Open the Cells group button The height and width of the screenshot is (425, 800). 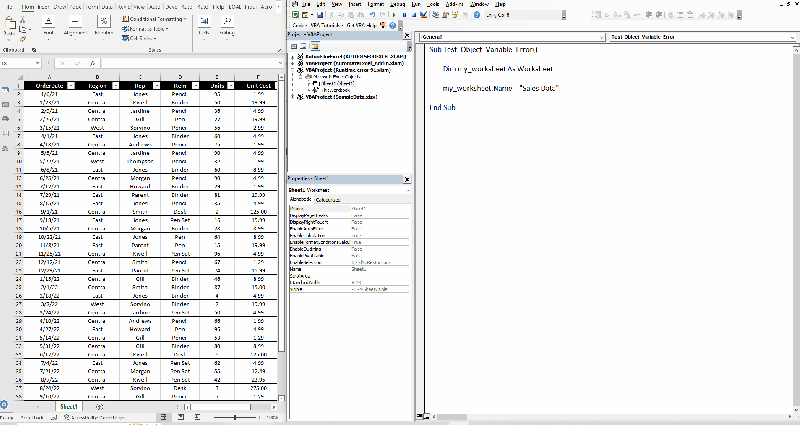(204, 26)
